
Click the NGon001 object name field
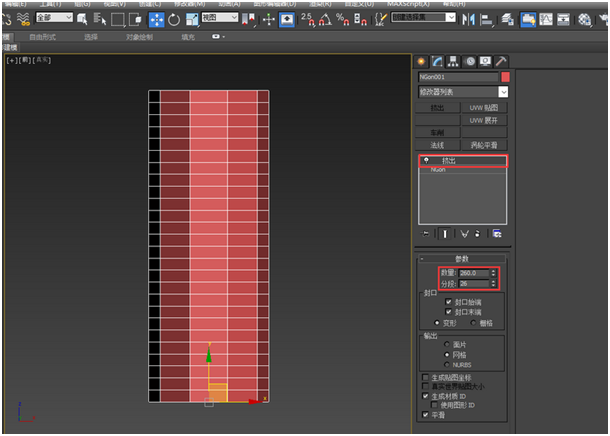point(458,77)
